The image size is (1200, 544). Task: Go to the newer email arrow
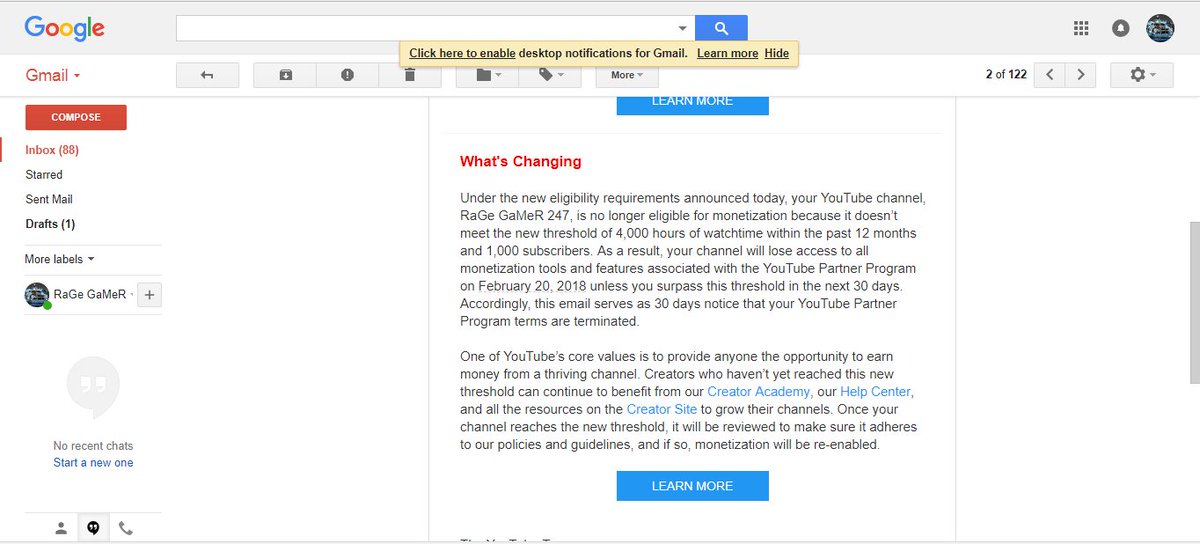point(1049,75)
